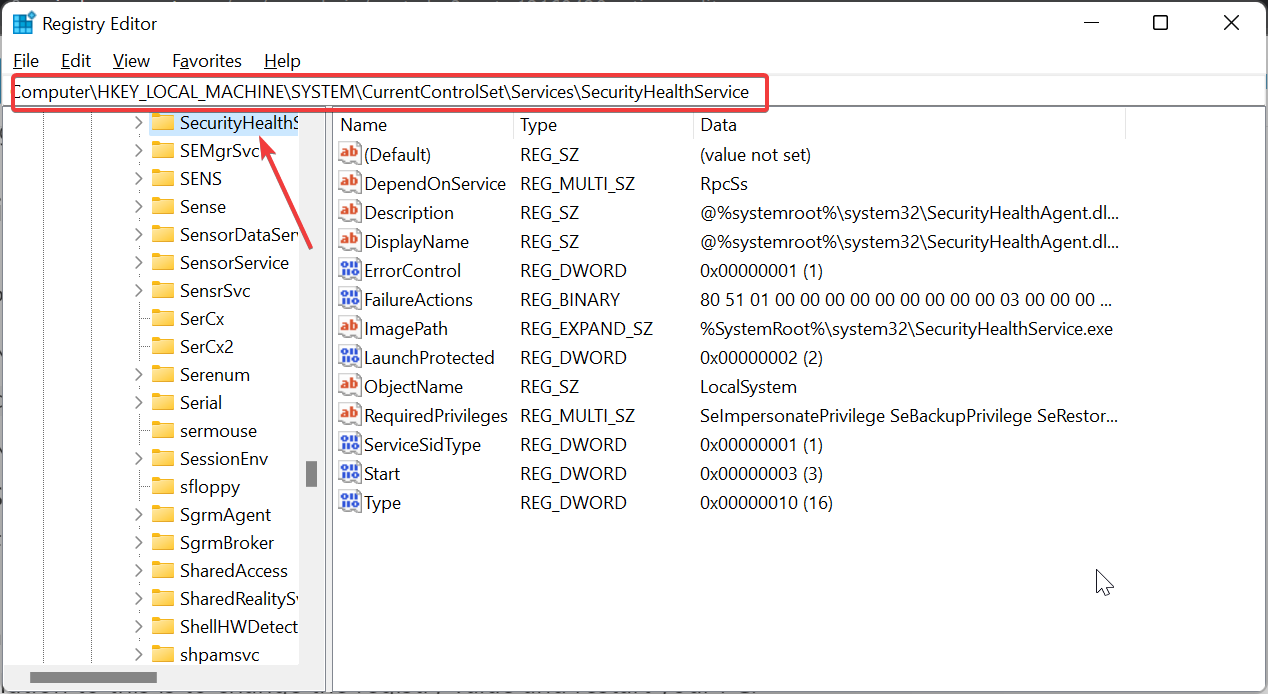Select the string icon next to ImagePath
1268x694 pixels.
[349, 329]
